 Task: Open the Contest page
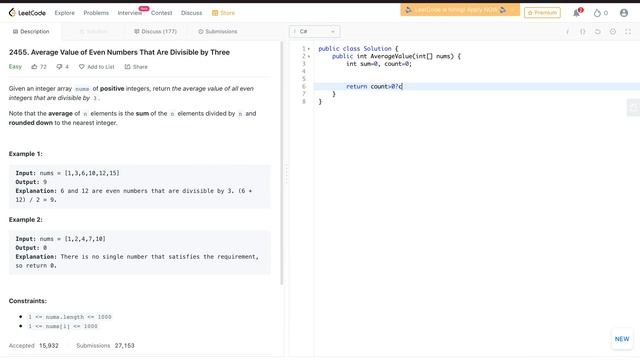[161, 13]
